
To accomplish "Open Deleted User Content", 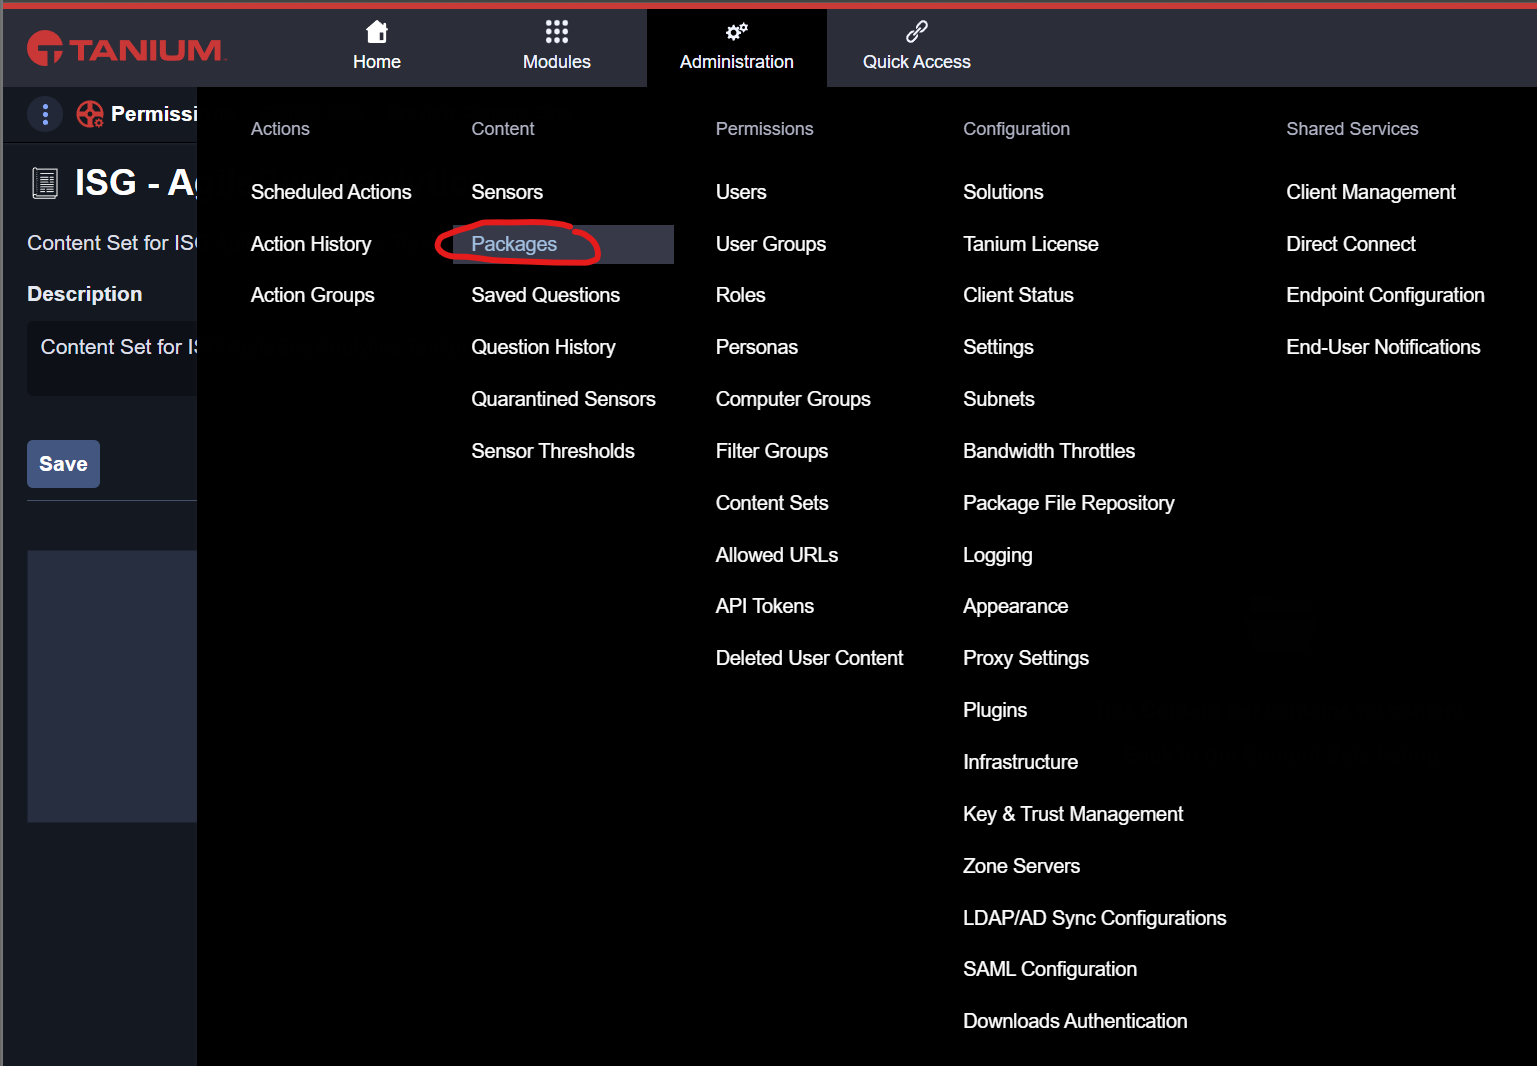I will click(810, 658).
